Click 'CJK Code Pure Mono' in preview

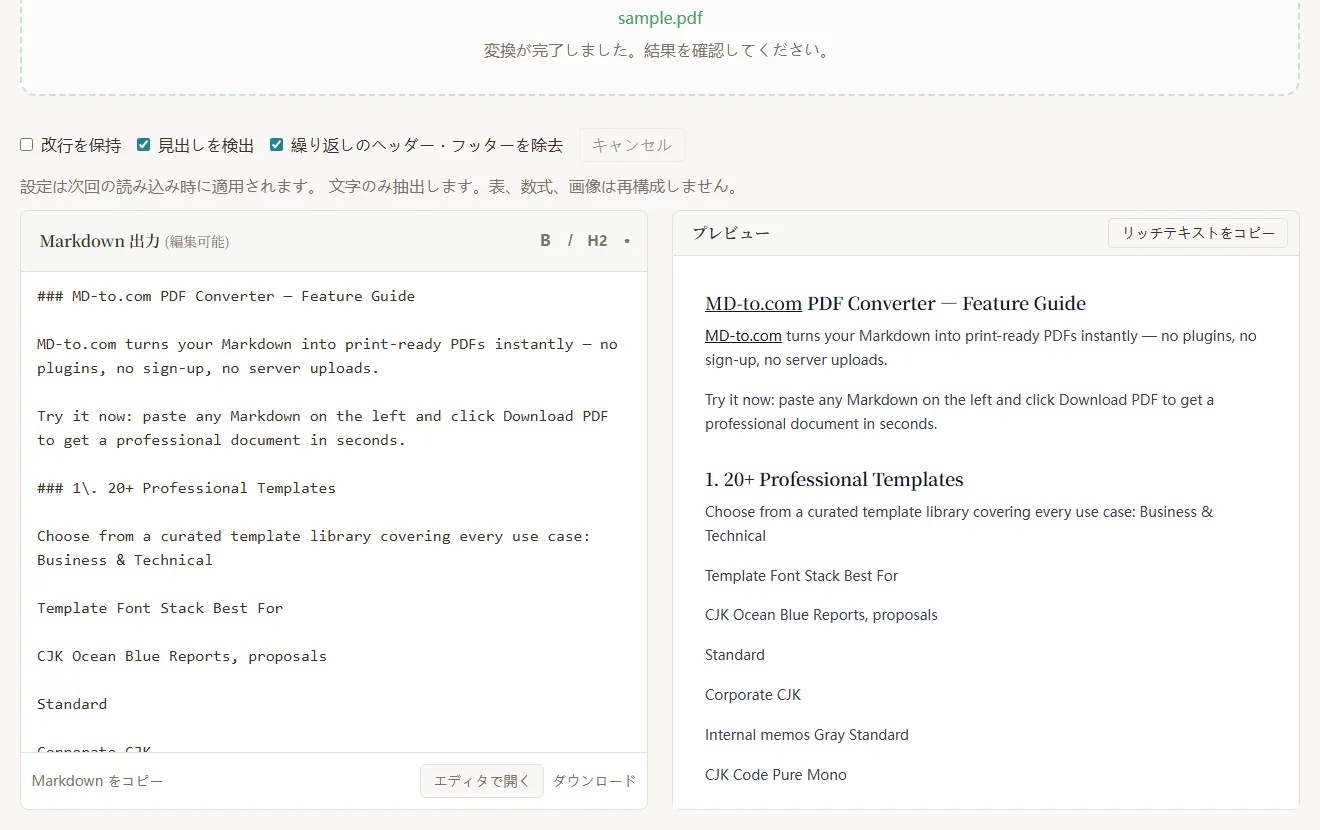(x=776, y=775)
